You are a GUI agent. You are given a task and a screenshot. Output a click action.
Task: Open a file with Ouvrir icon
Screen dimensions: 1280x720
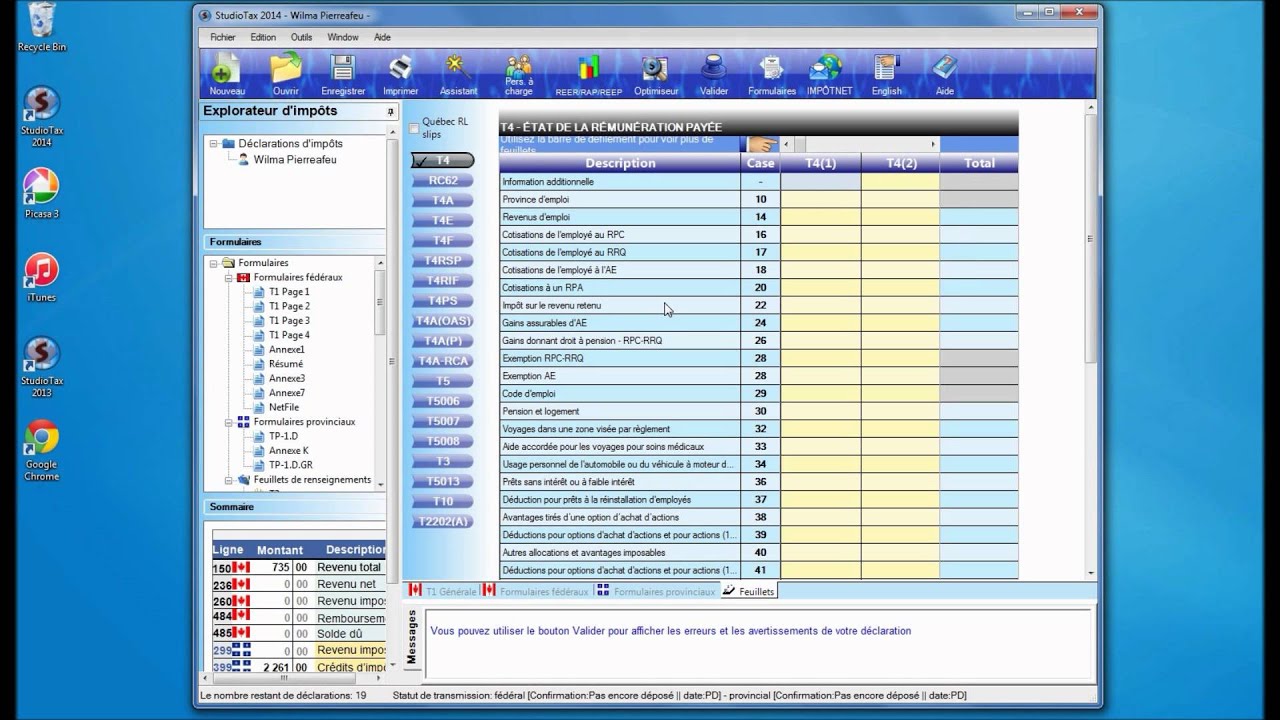286,74
